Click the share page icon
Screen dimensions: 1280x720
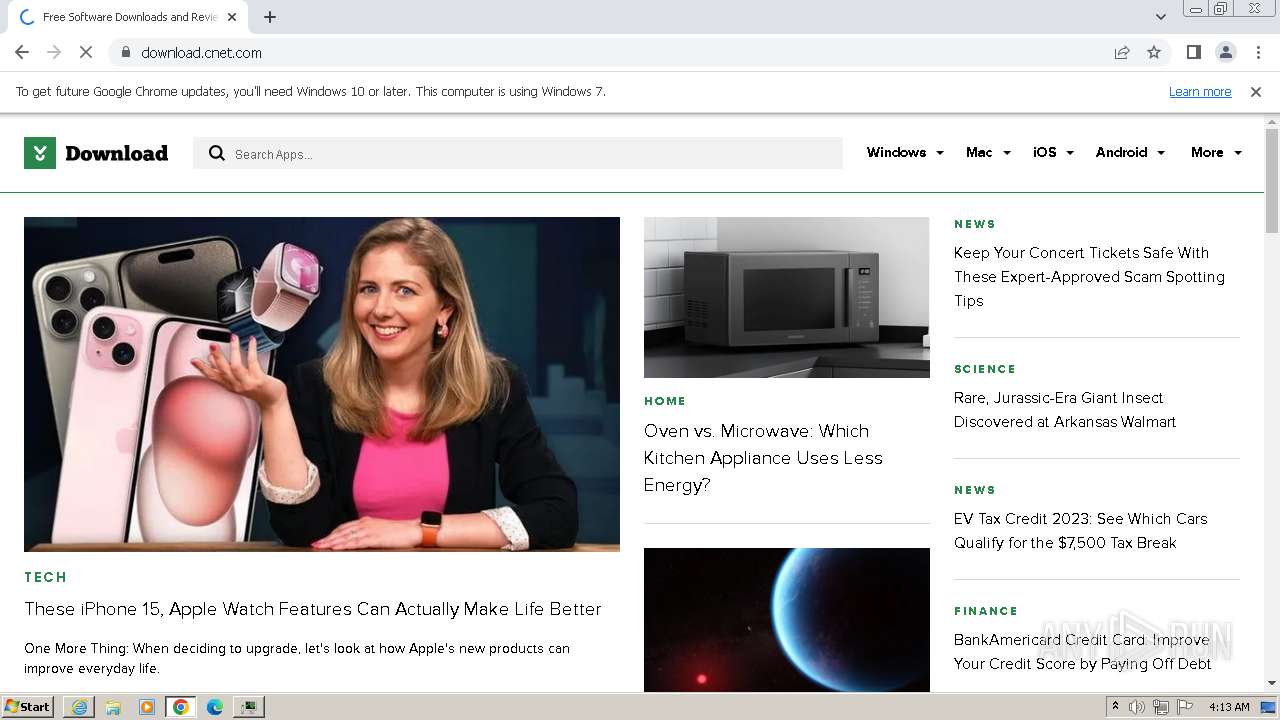coord(1122,52)
